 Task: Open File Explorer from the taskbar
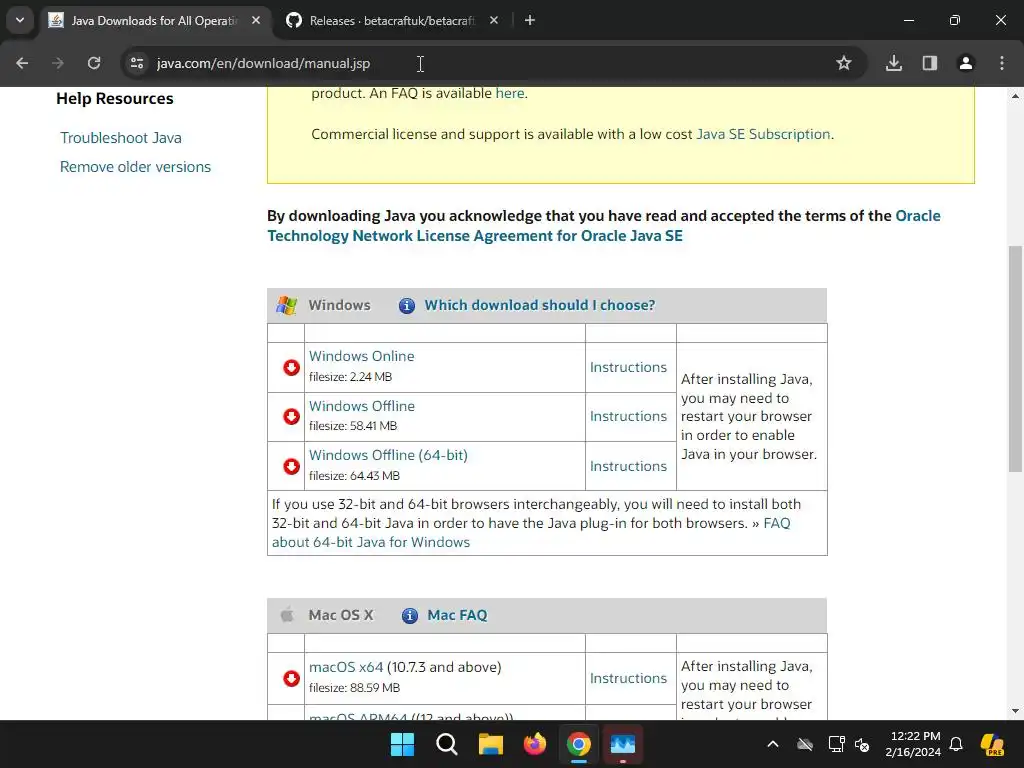490,744
